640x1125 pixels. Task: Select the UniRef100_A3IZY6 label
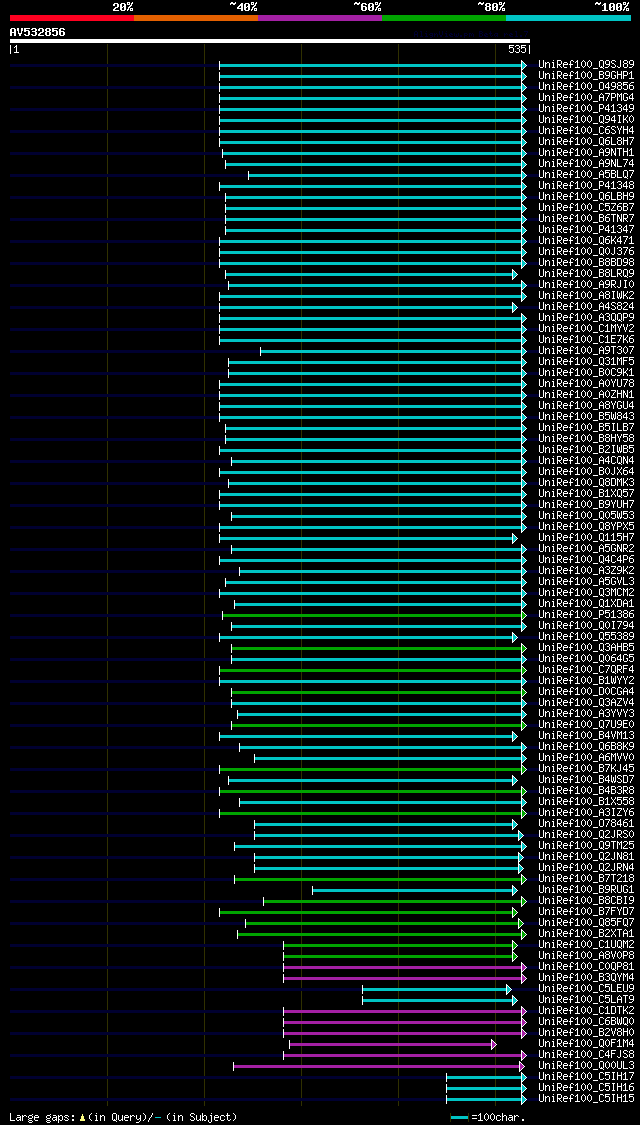point(586,813)
